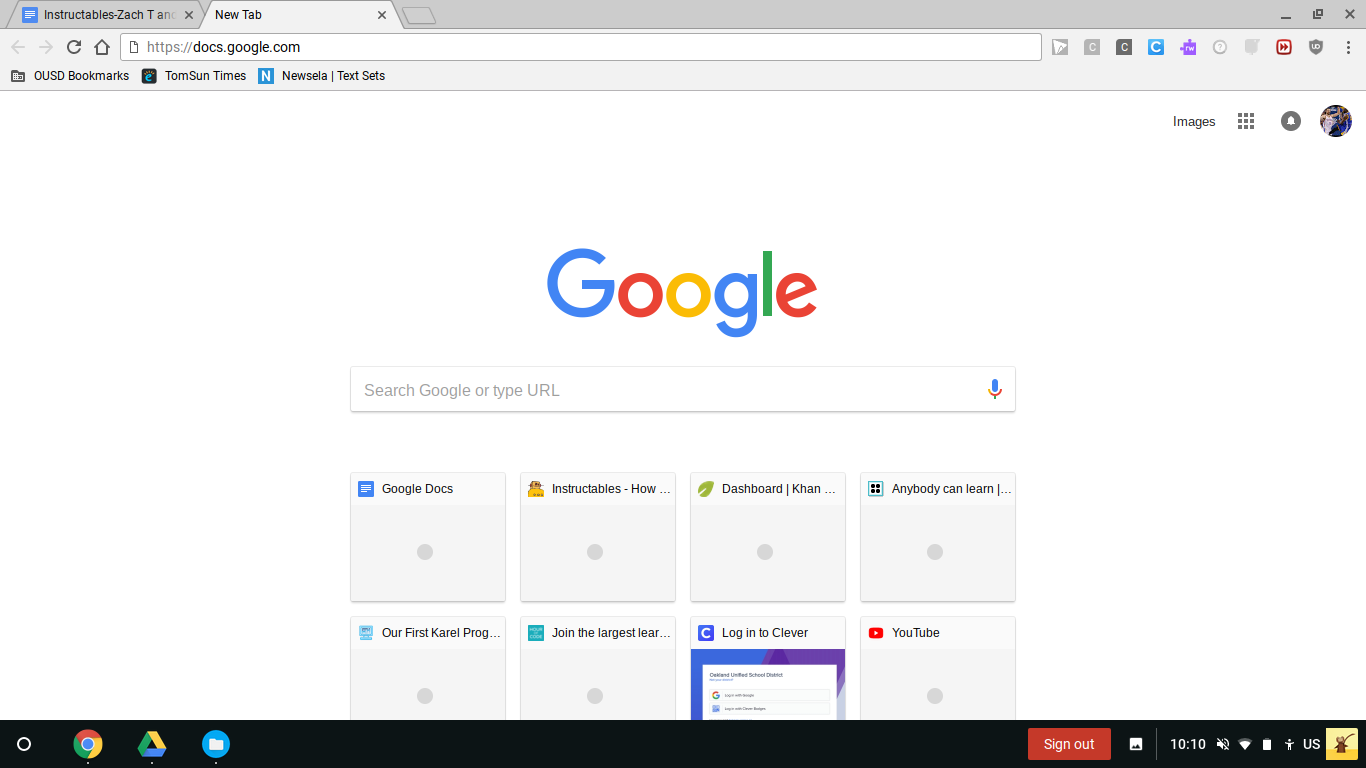This screenshot has width=1366, height=768.
Task: Open Join the largest learning tile
Action: pyautogui.click(x=598, y=668)
